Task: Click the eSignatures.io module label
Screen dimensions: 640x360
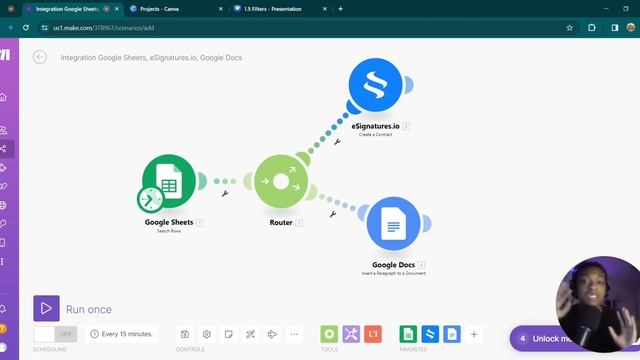Action: tap(376, 126)
